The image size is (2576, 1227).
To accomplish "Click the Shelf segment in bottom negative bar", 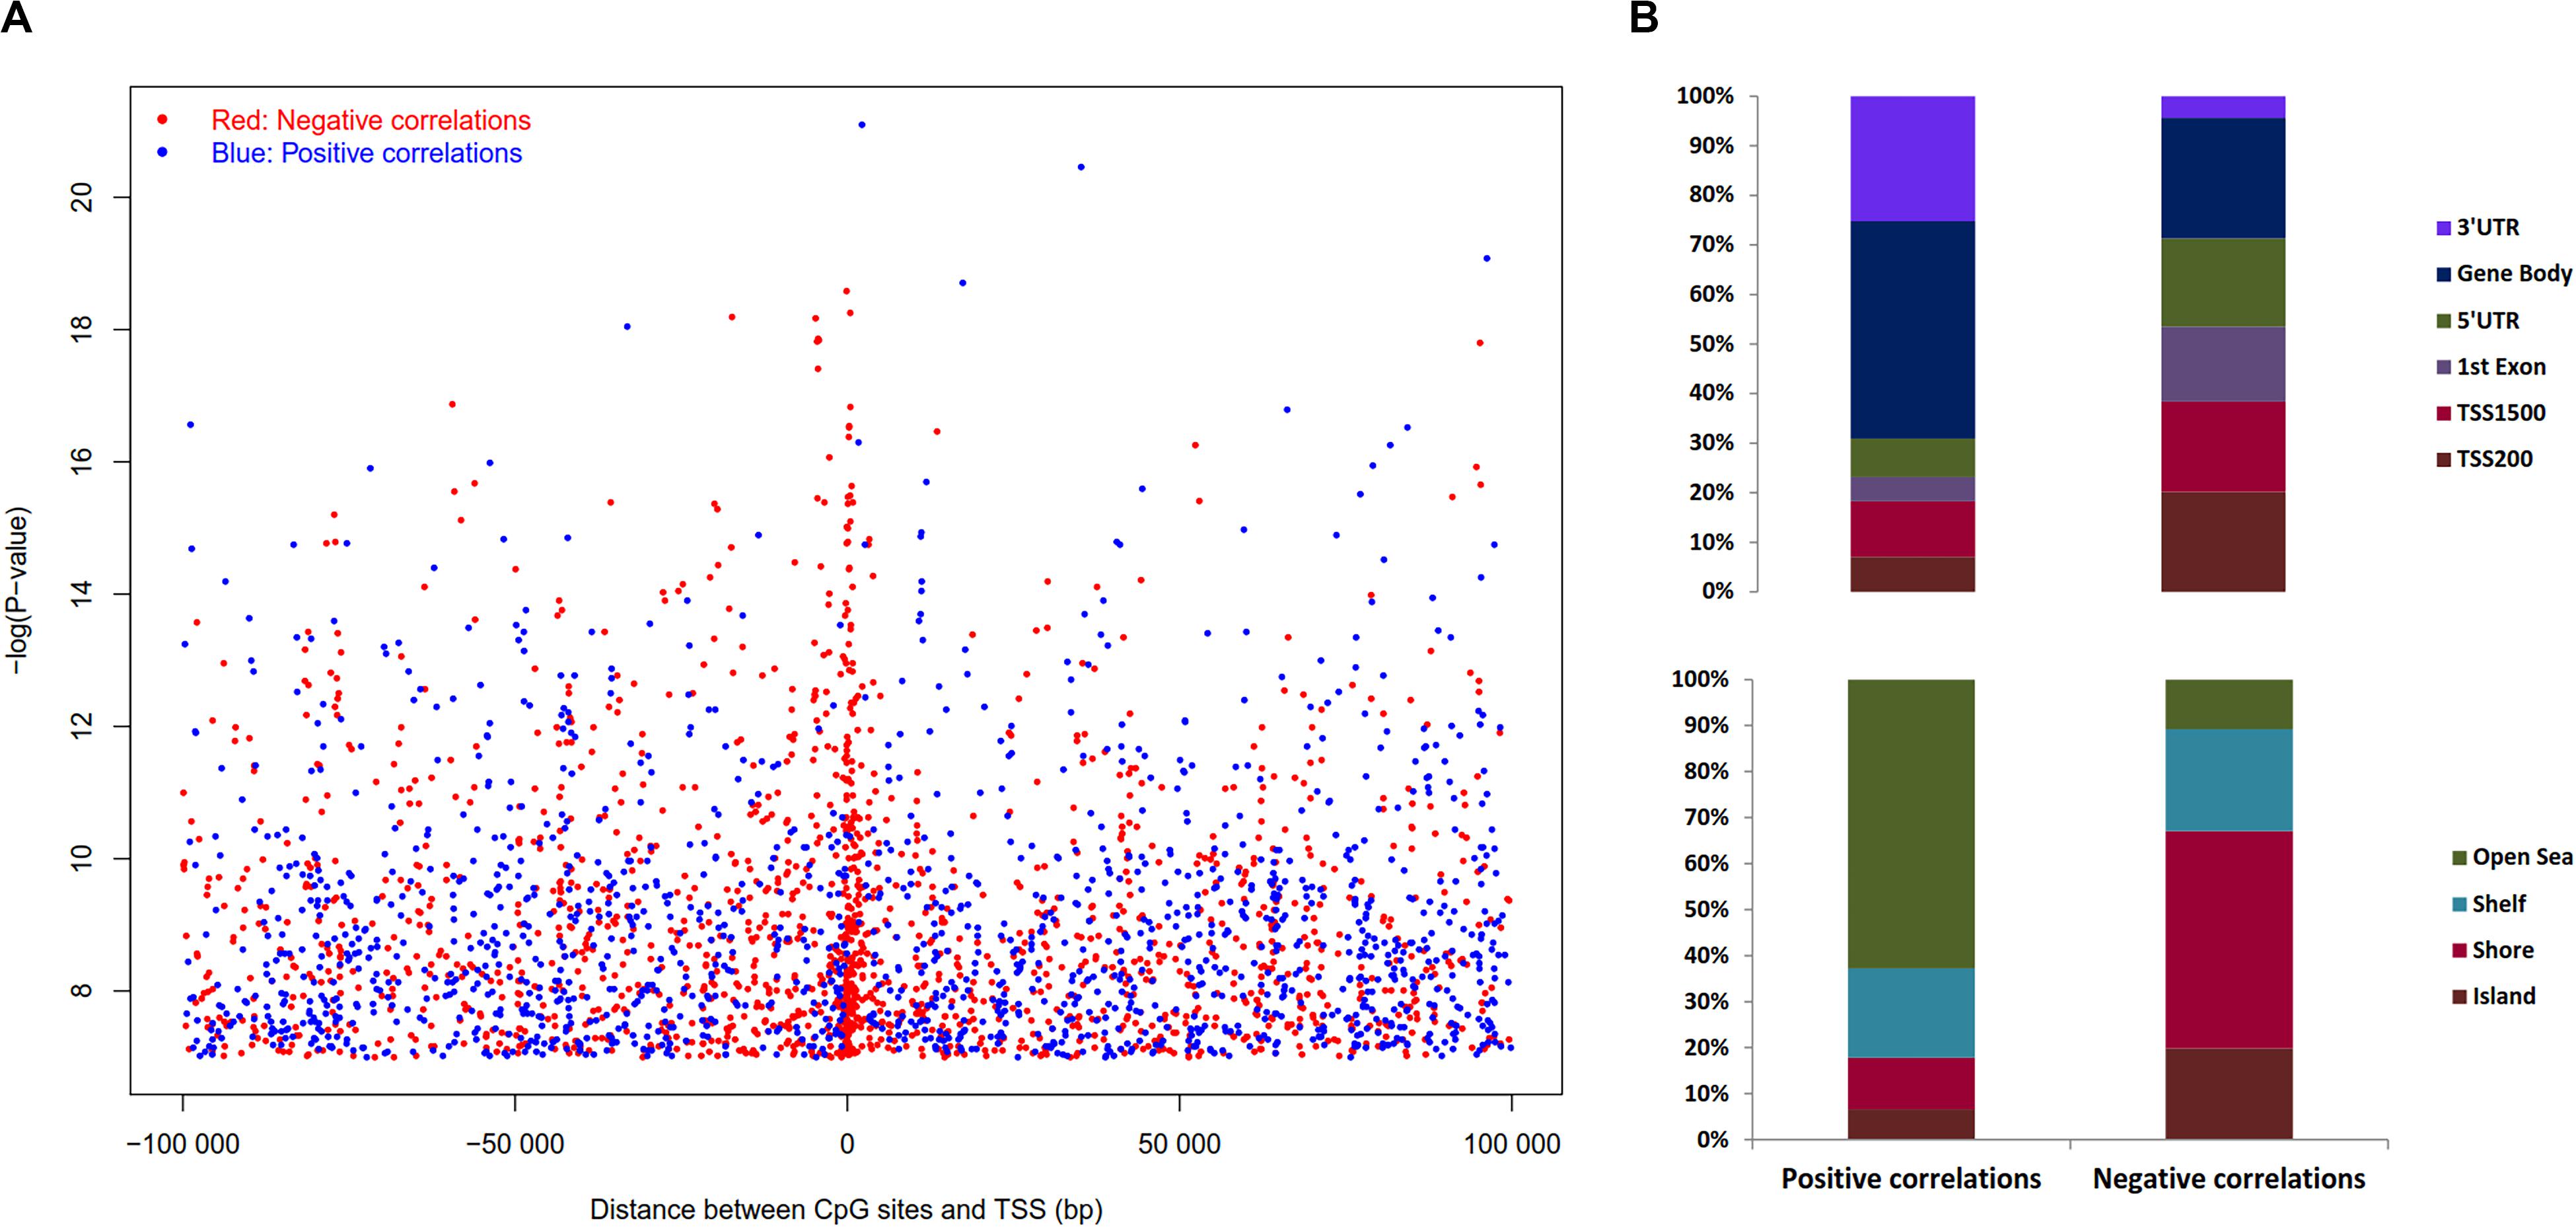I will [x=2229, y=781].
